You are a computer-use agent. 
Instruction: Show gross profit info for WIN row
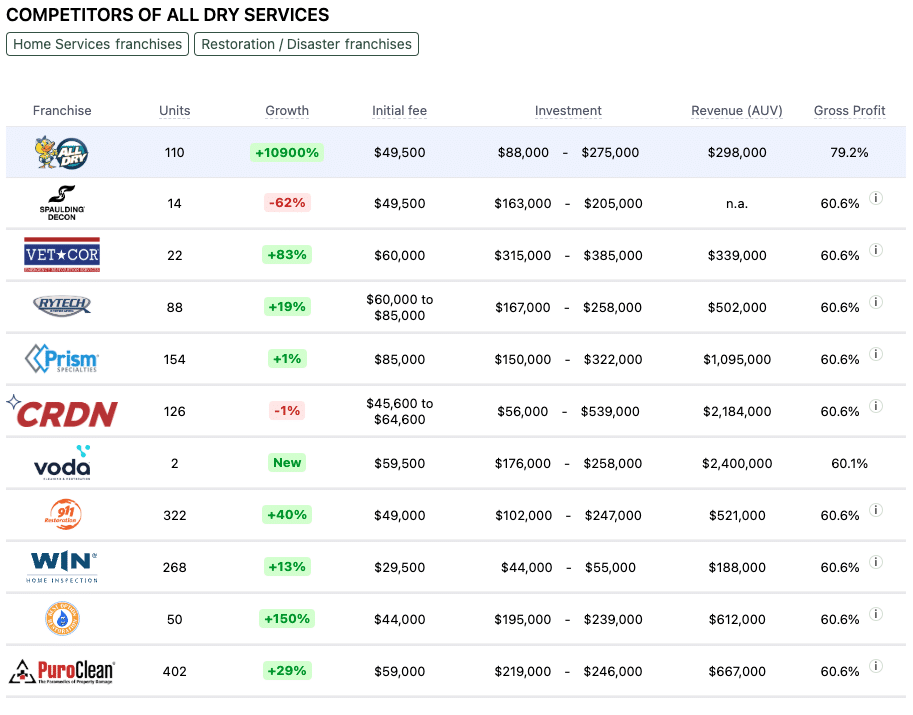876,562
